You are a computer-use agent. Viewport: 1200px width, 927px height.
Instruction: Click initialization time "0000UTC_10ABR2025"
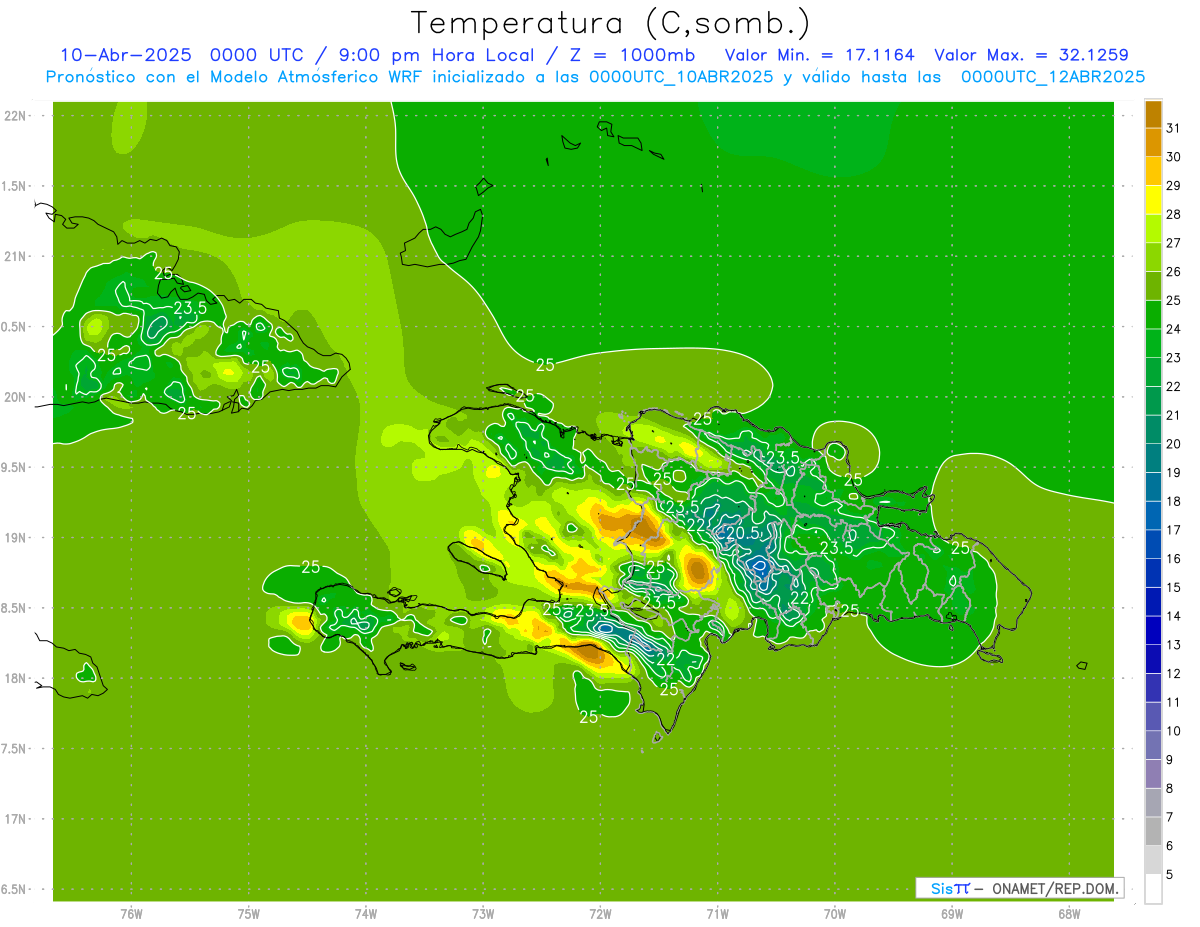coord(680,77)
